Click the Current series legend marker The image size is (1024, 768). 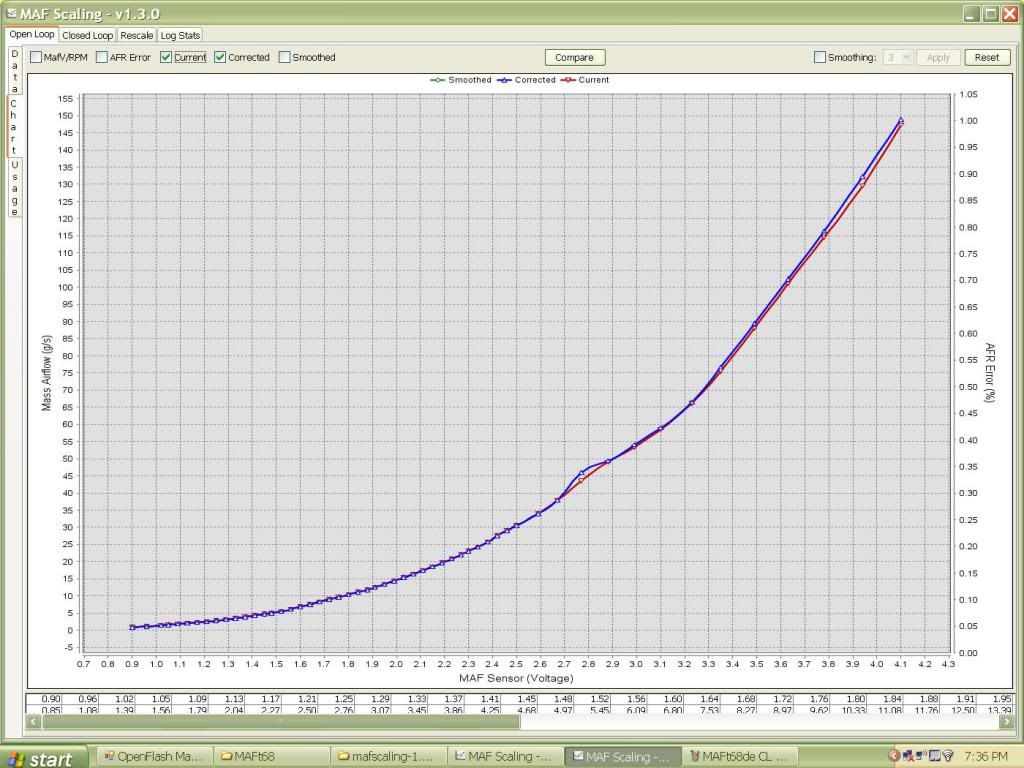(x=568, y=80)
